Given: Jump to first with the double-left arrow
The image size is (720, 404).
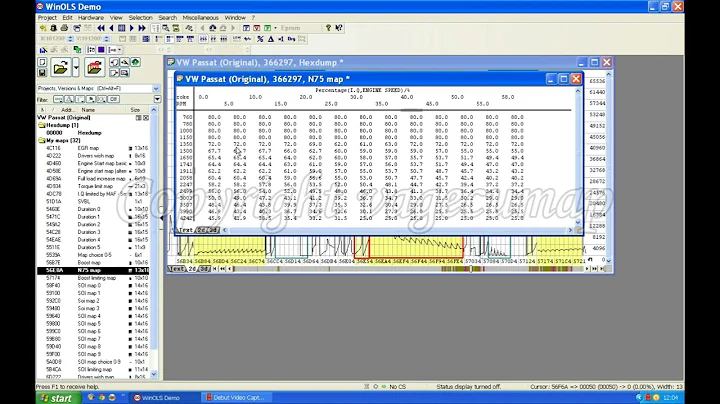Looking at the screenshot, I should 101,28.
